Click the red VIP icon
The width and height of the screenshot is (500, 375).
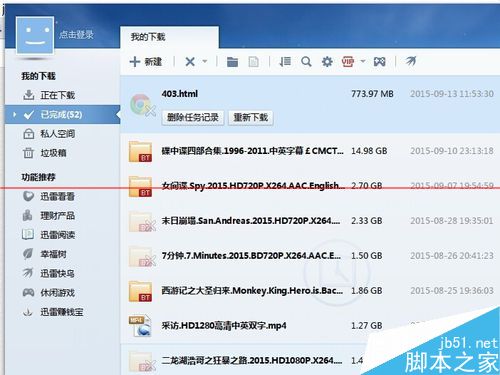(348, 62)
